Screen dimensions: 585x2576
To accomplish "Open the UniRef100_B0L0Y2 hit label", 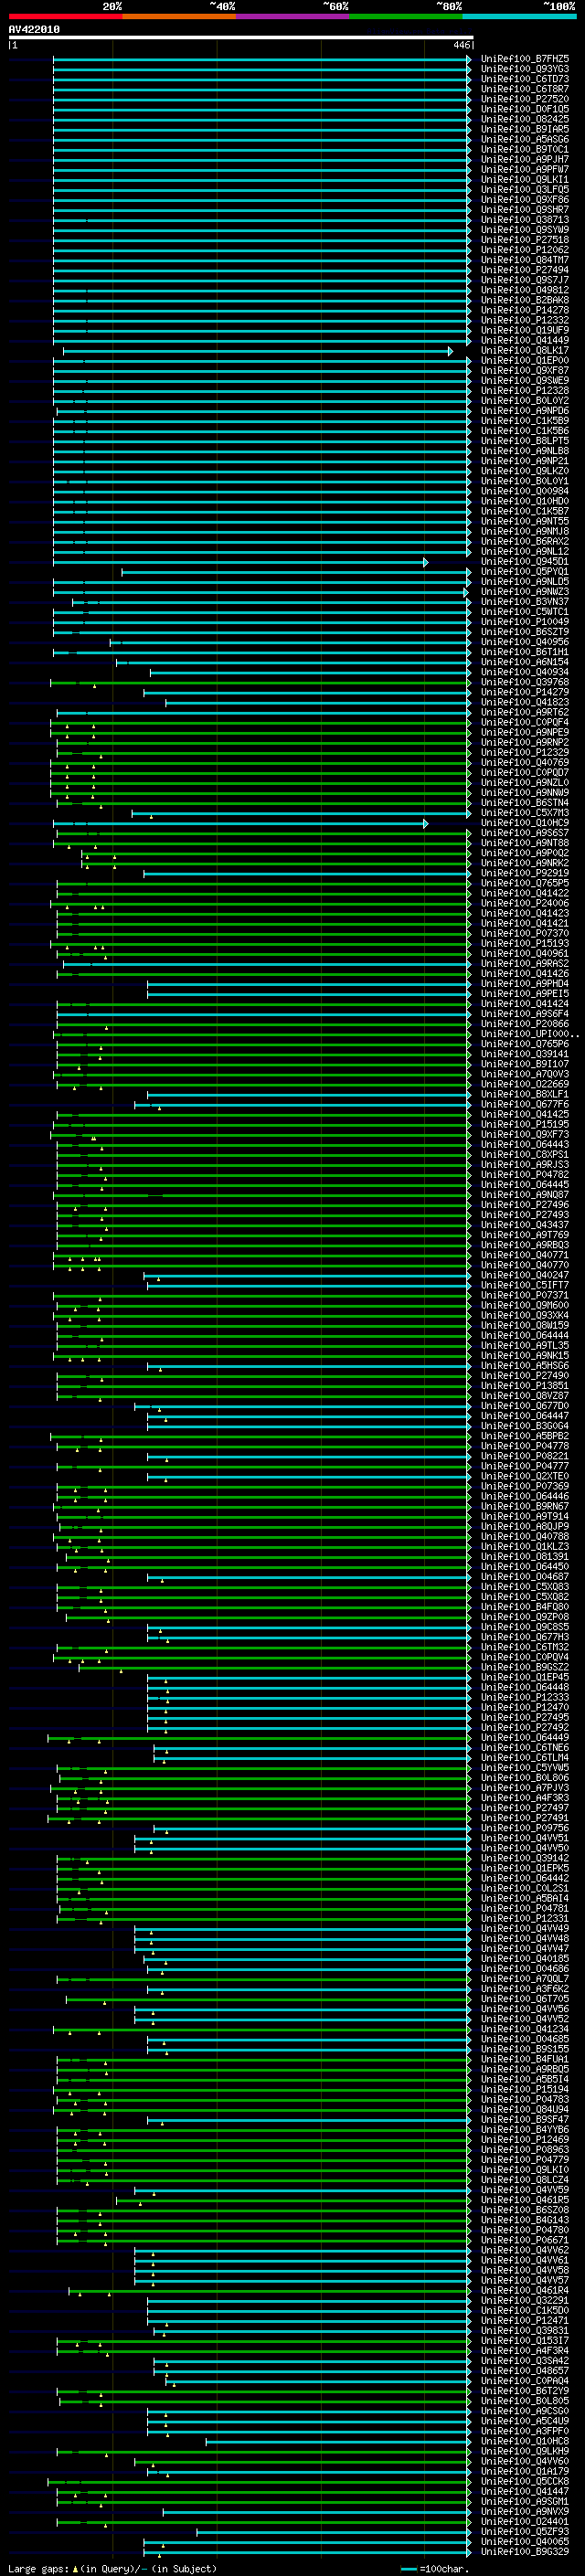I will 524,401.
